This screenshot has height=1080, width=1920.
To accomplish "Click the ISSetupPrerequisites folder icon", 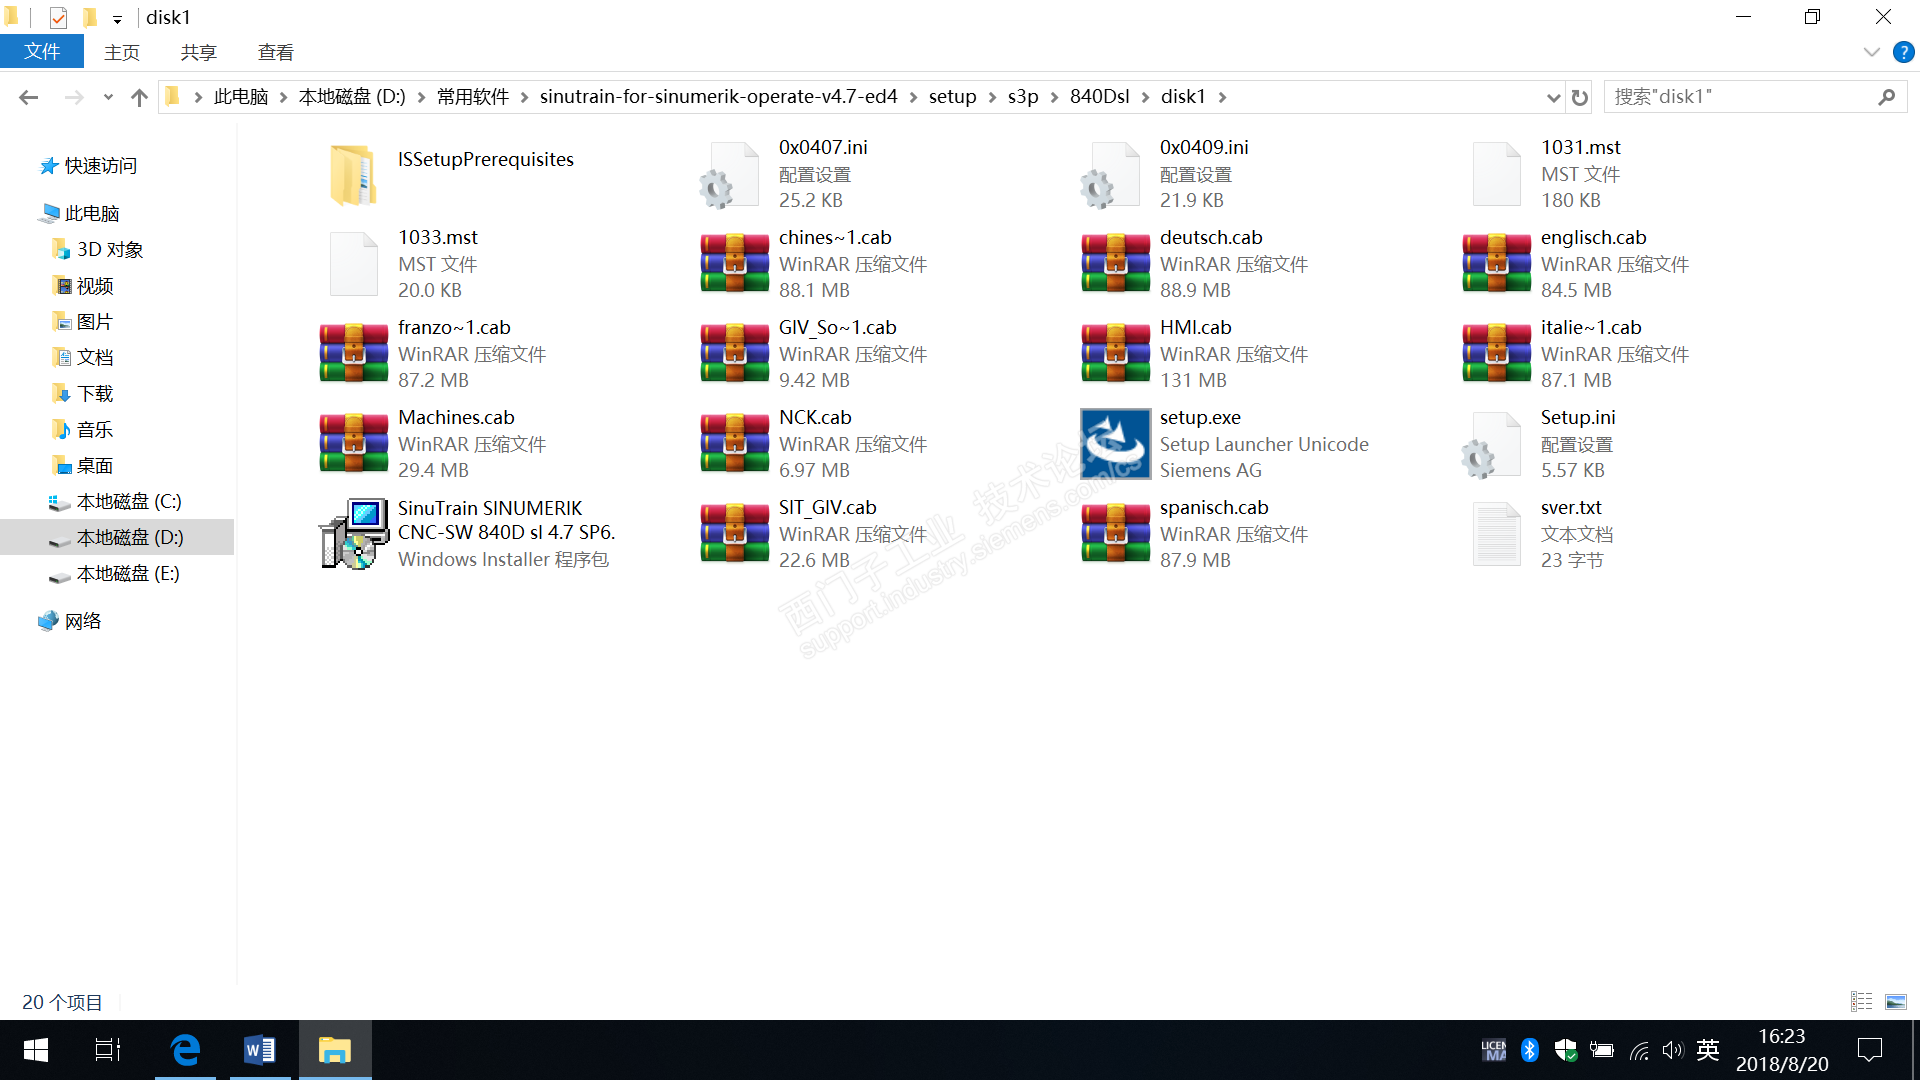I will pos(354,174).
